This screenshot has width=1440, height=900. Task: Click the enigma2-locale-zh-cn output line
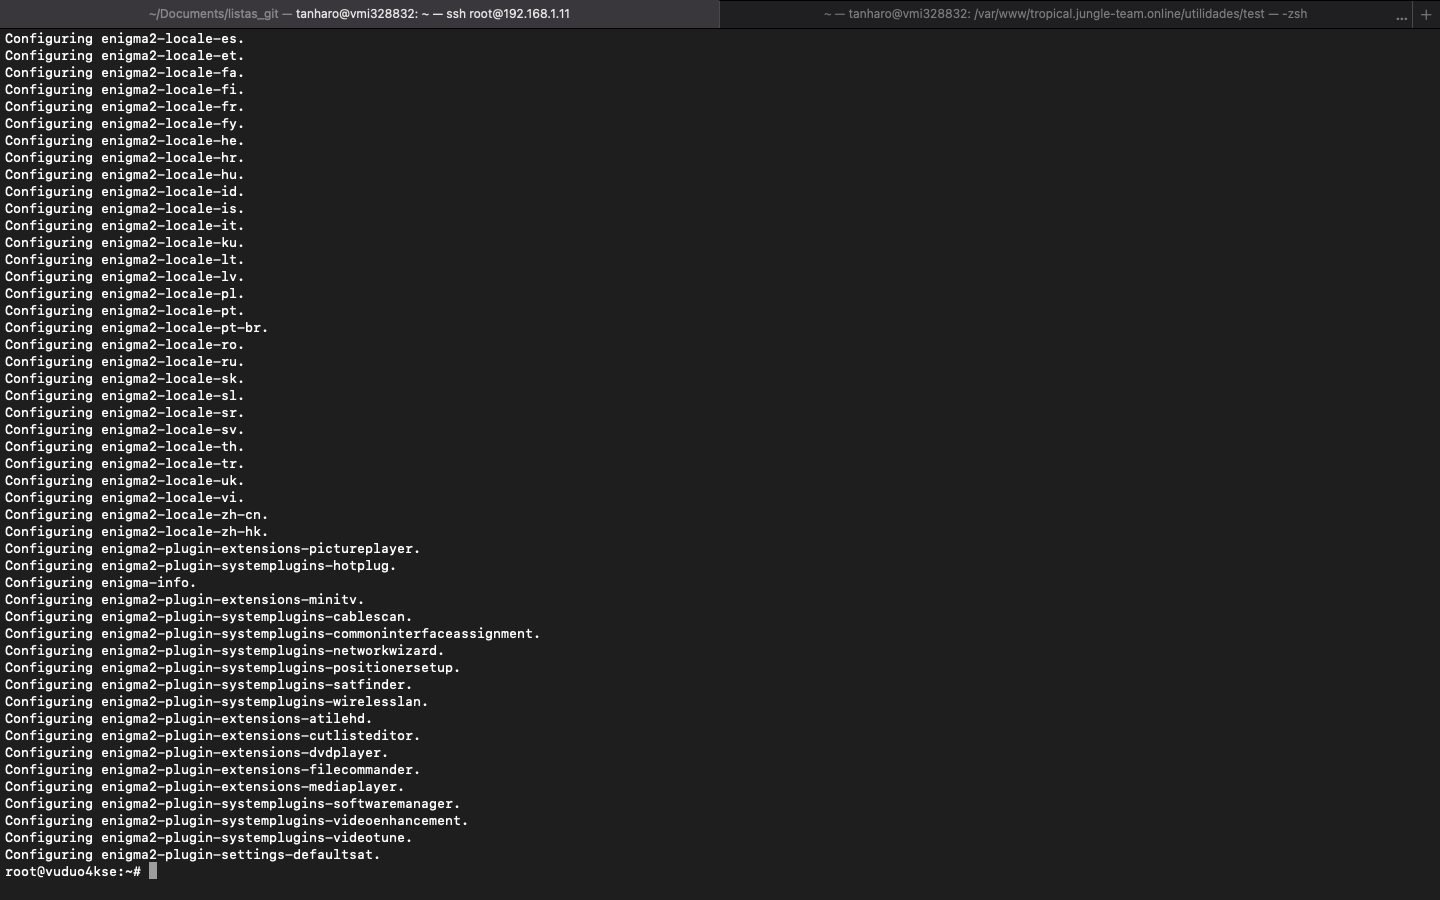(x=137, y=515)
